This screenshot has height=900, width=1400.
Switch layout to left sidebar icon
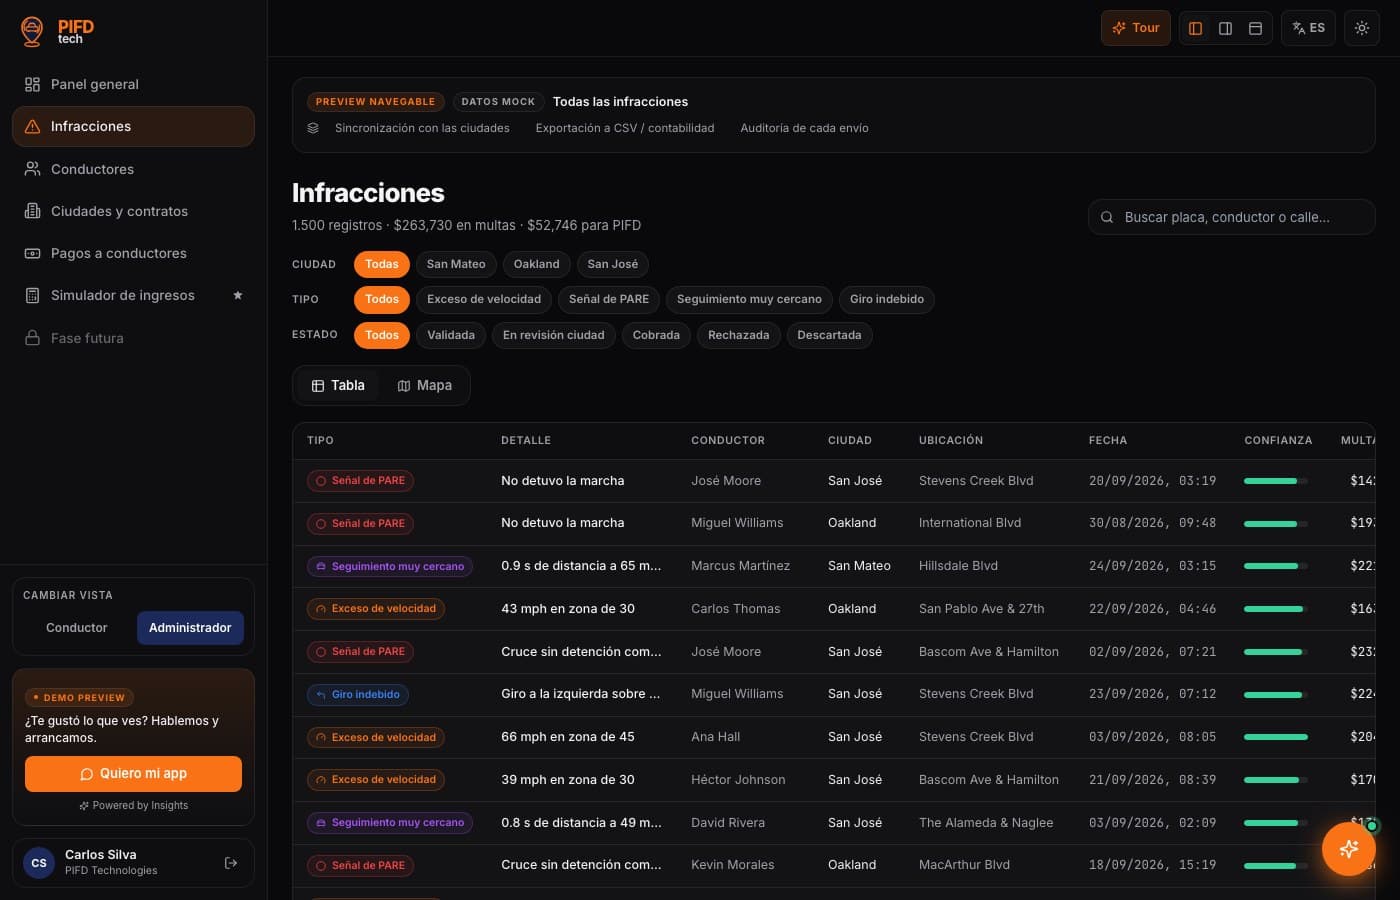coord(1195,28)
